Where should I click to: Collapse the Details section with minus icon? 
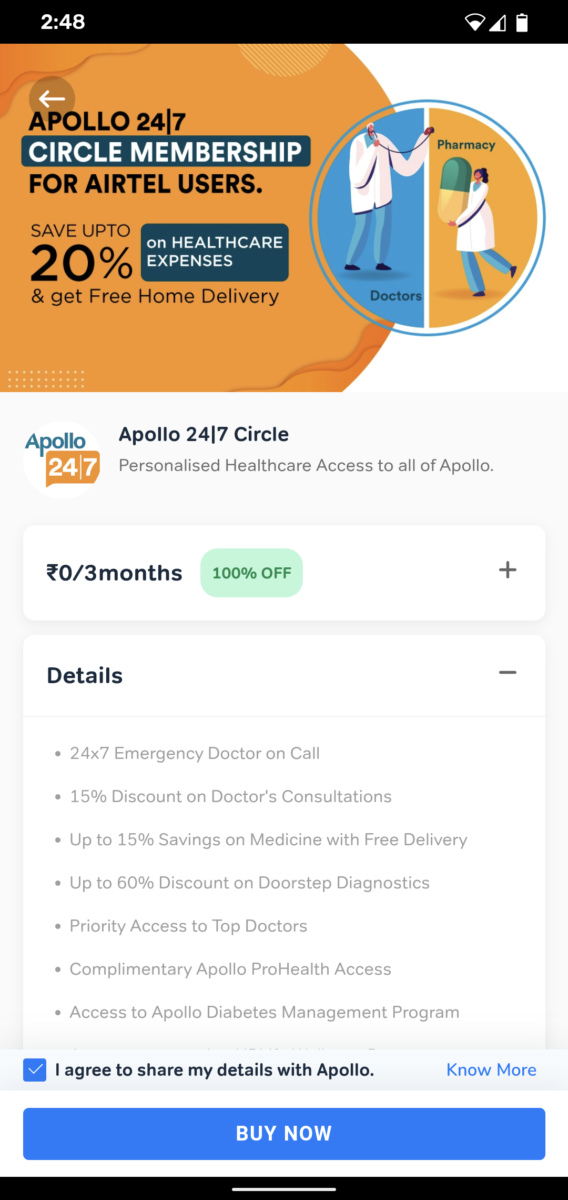pyautogui.click(x=508, y=673)
